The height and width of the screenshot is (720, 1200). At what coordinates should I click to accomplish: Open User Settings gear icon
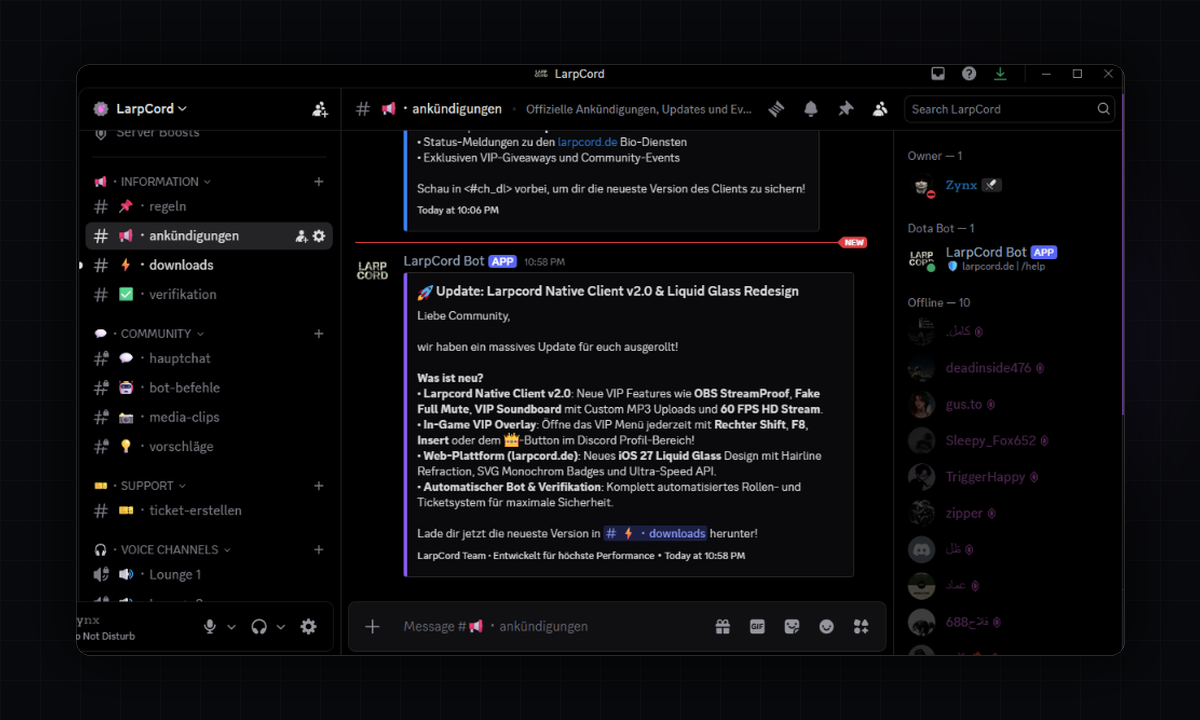point(309,627)
